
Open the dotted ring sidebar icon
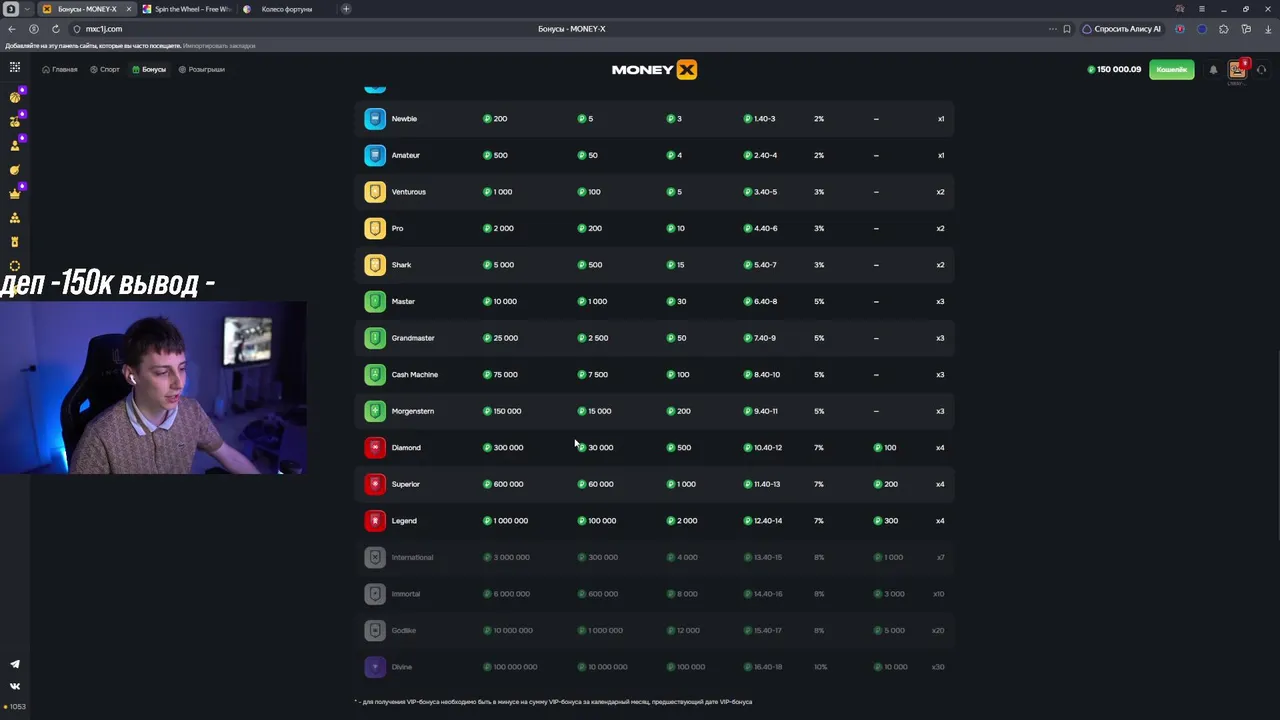[x=15, y=265]
